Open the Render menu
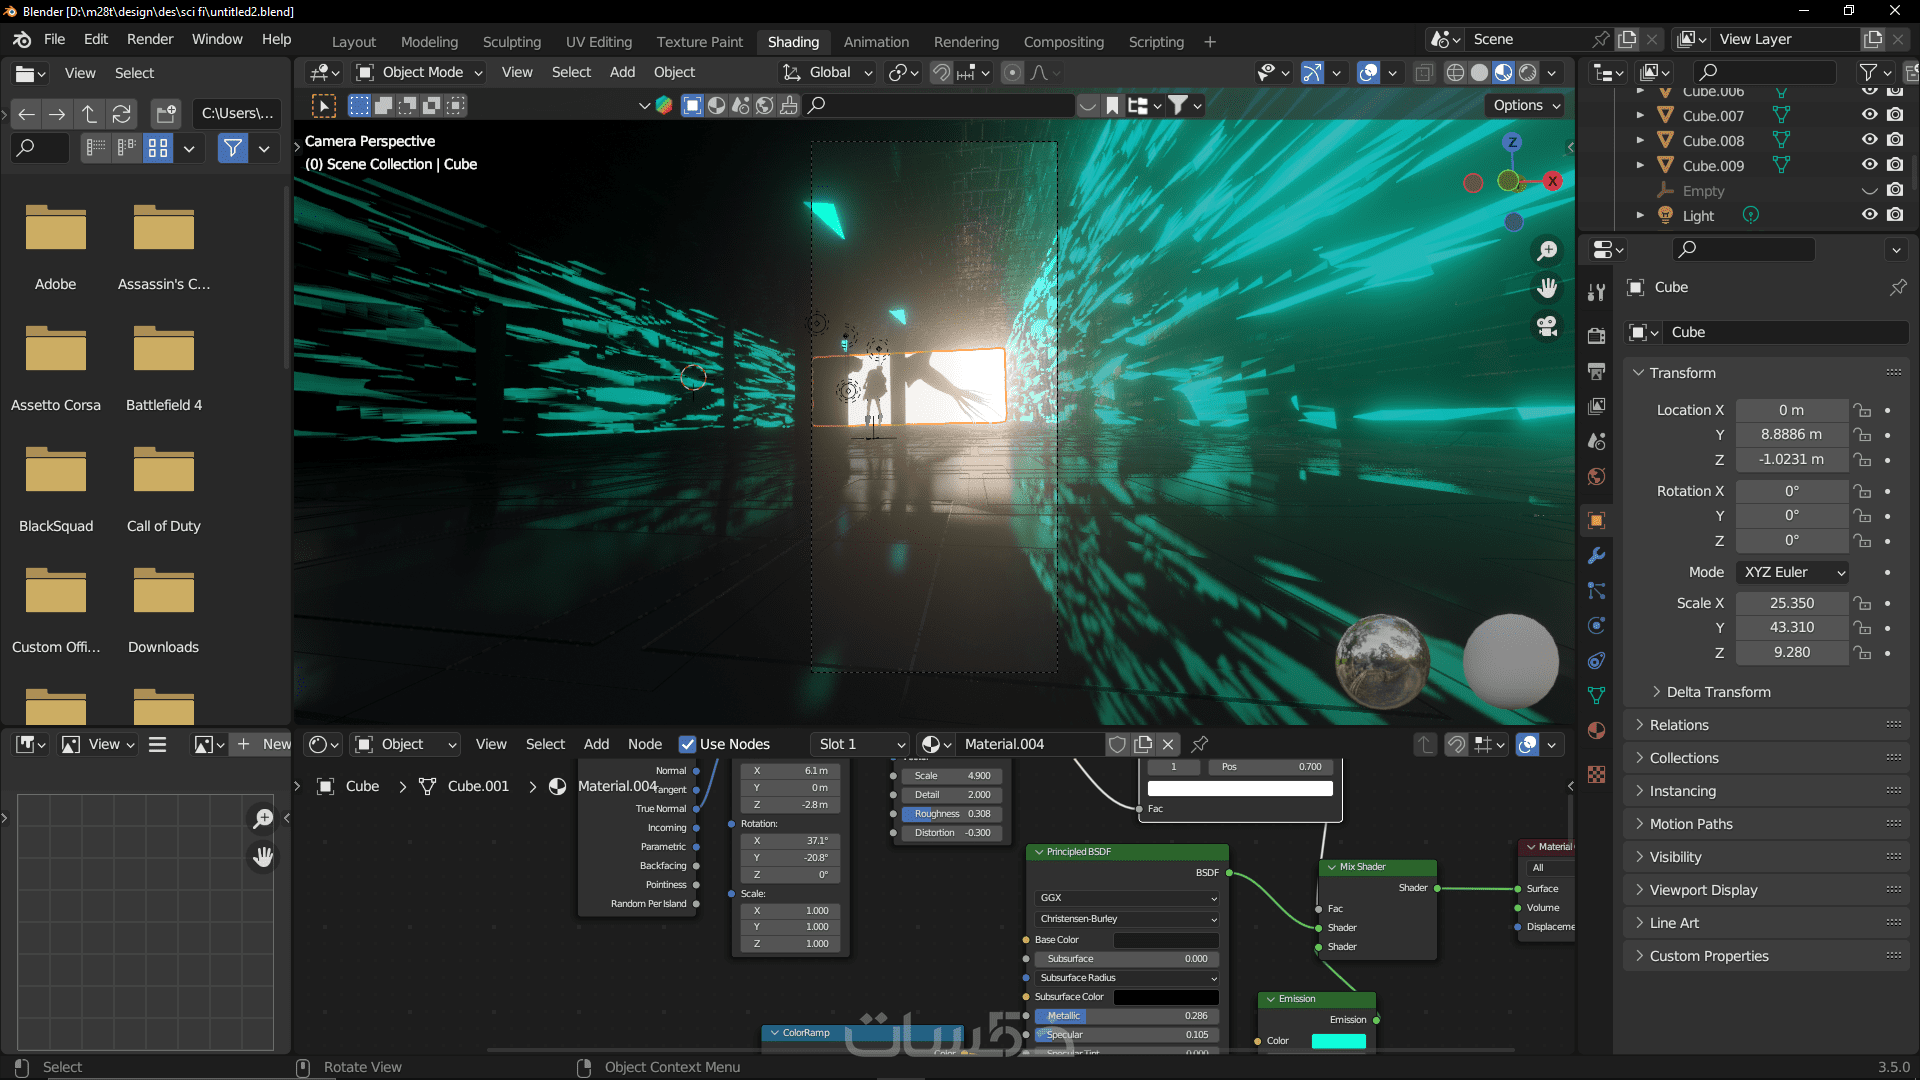 [150, 39]
